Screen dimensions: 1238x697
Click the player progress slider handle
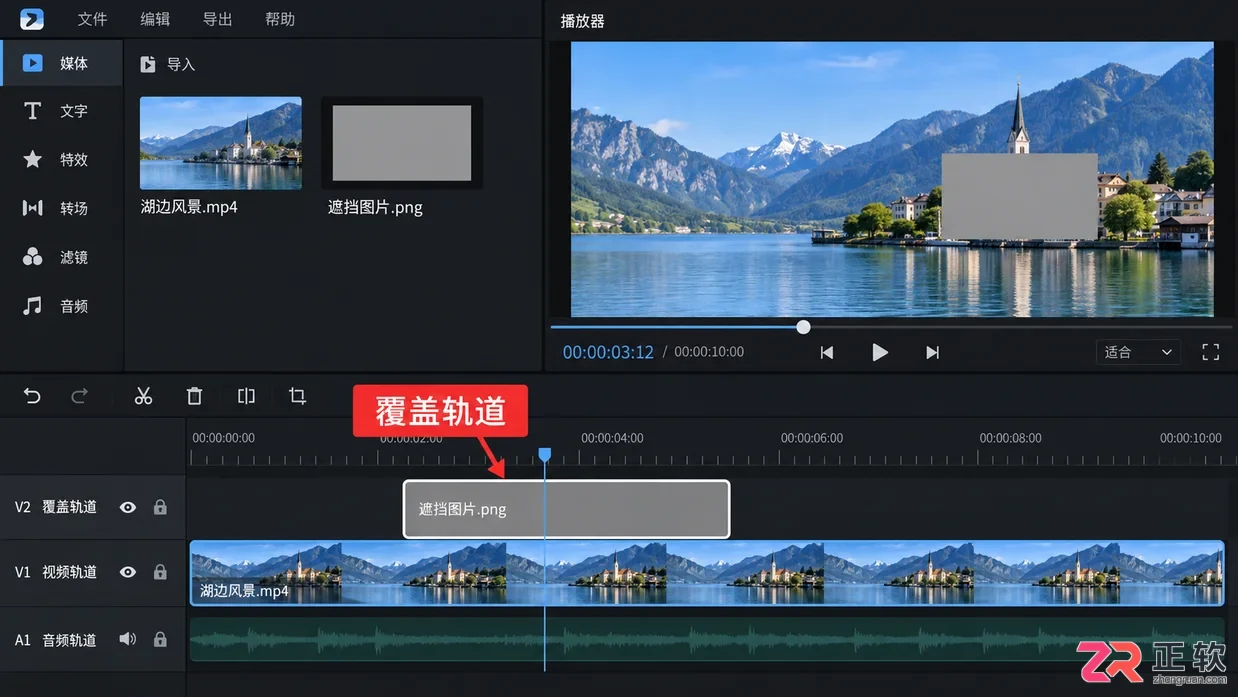coord(803,327)
